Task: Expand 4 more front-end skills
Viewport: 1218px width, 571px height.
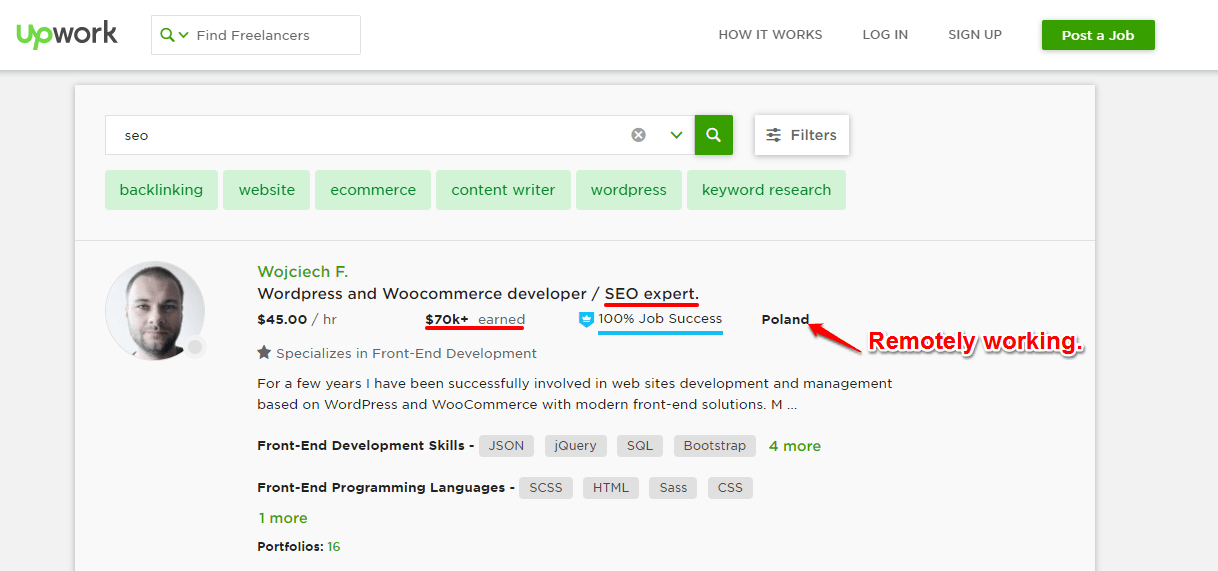Action: point(794,446)
